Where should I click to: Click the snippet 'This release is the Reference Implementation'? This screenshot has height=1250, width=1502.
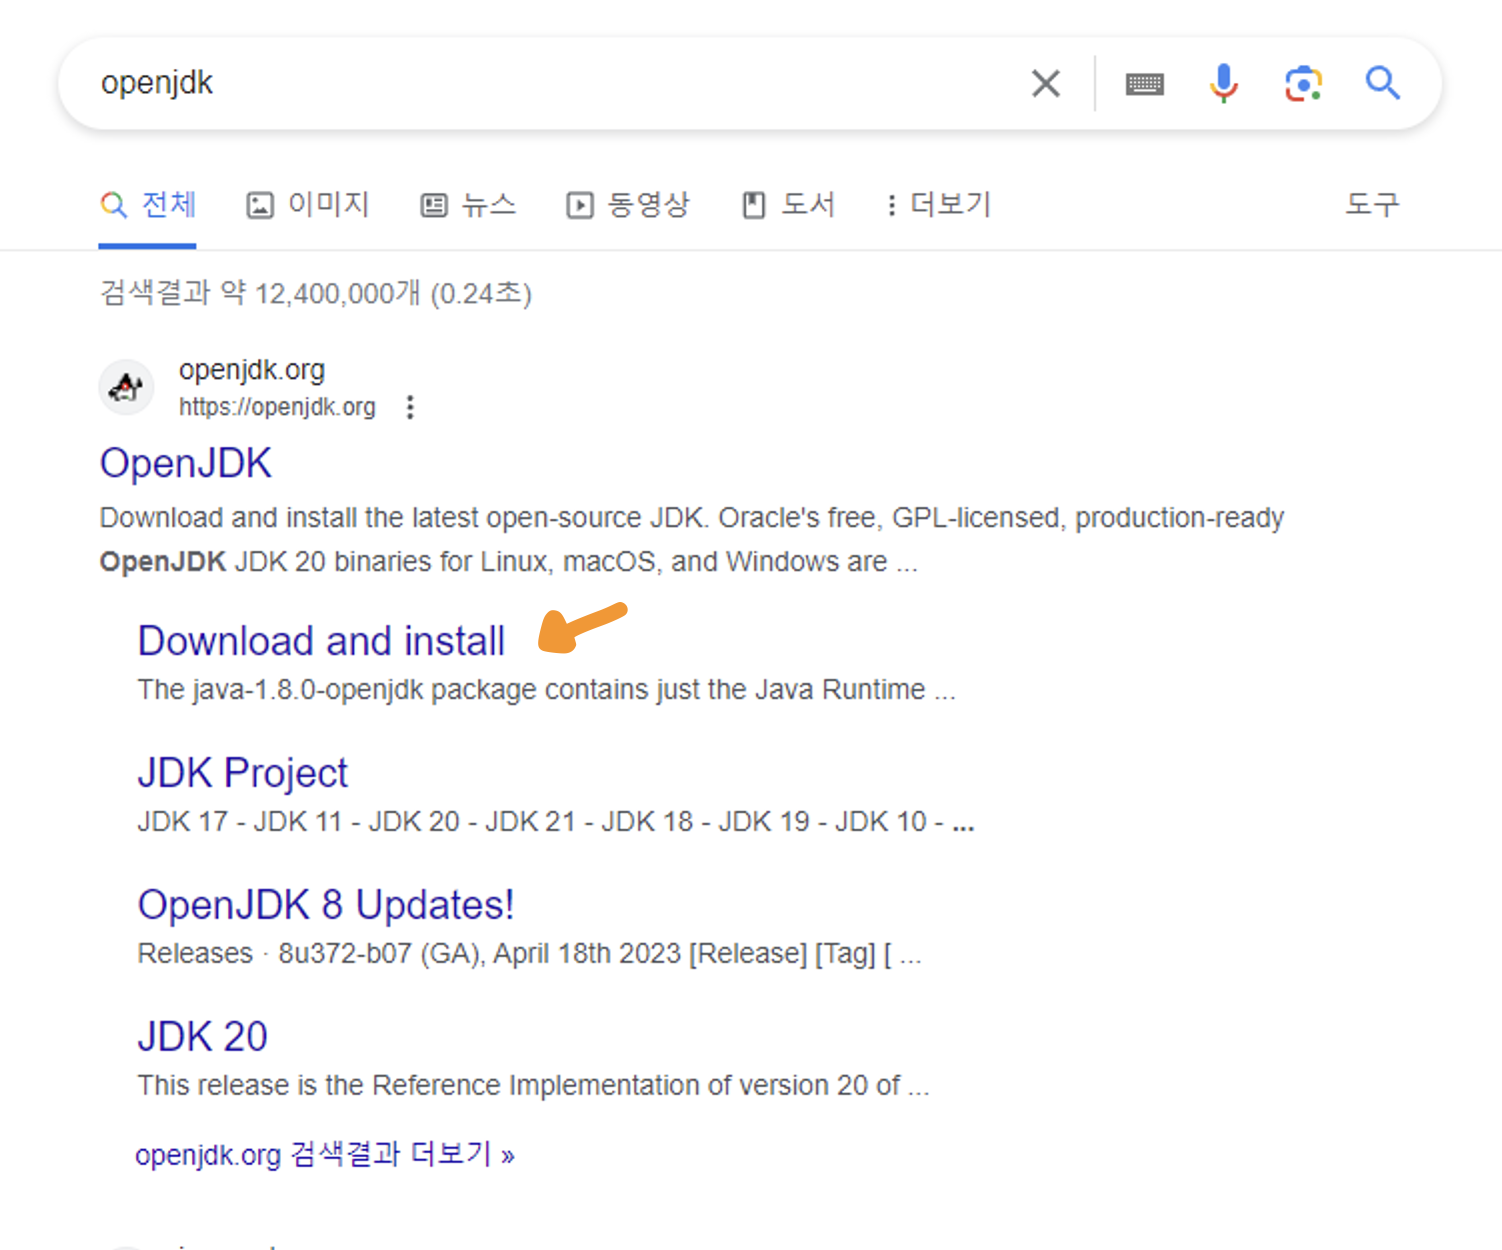click(x=533, y=1086)
